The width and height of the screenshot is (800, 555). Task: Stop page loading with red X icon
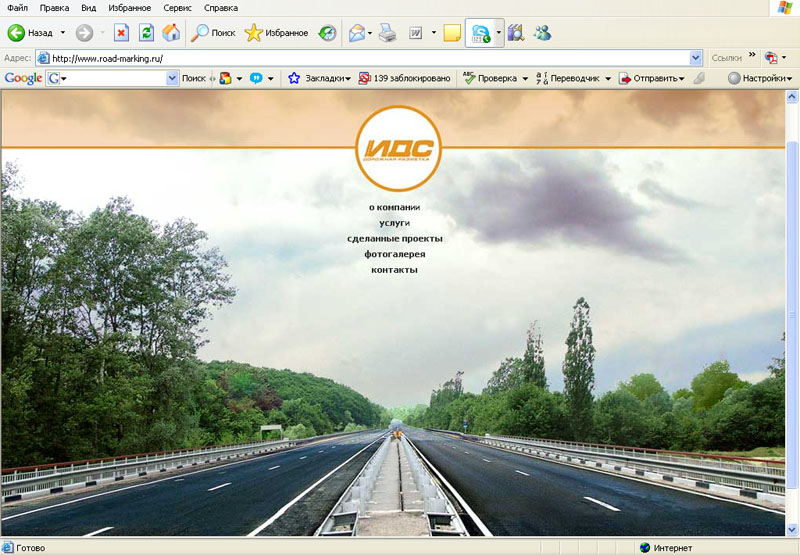pos(121,33)
